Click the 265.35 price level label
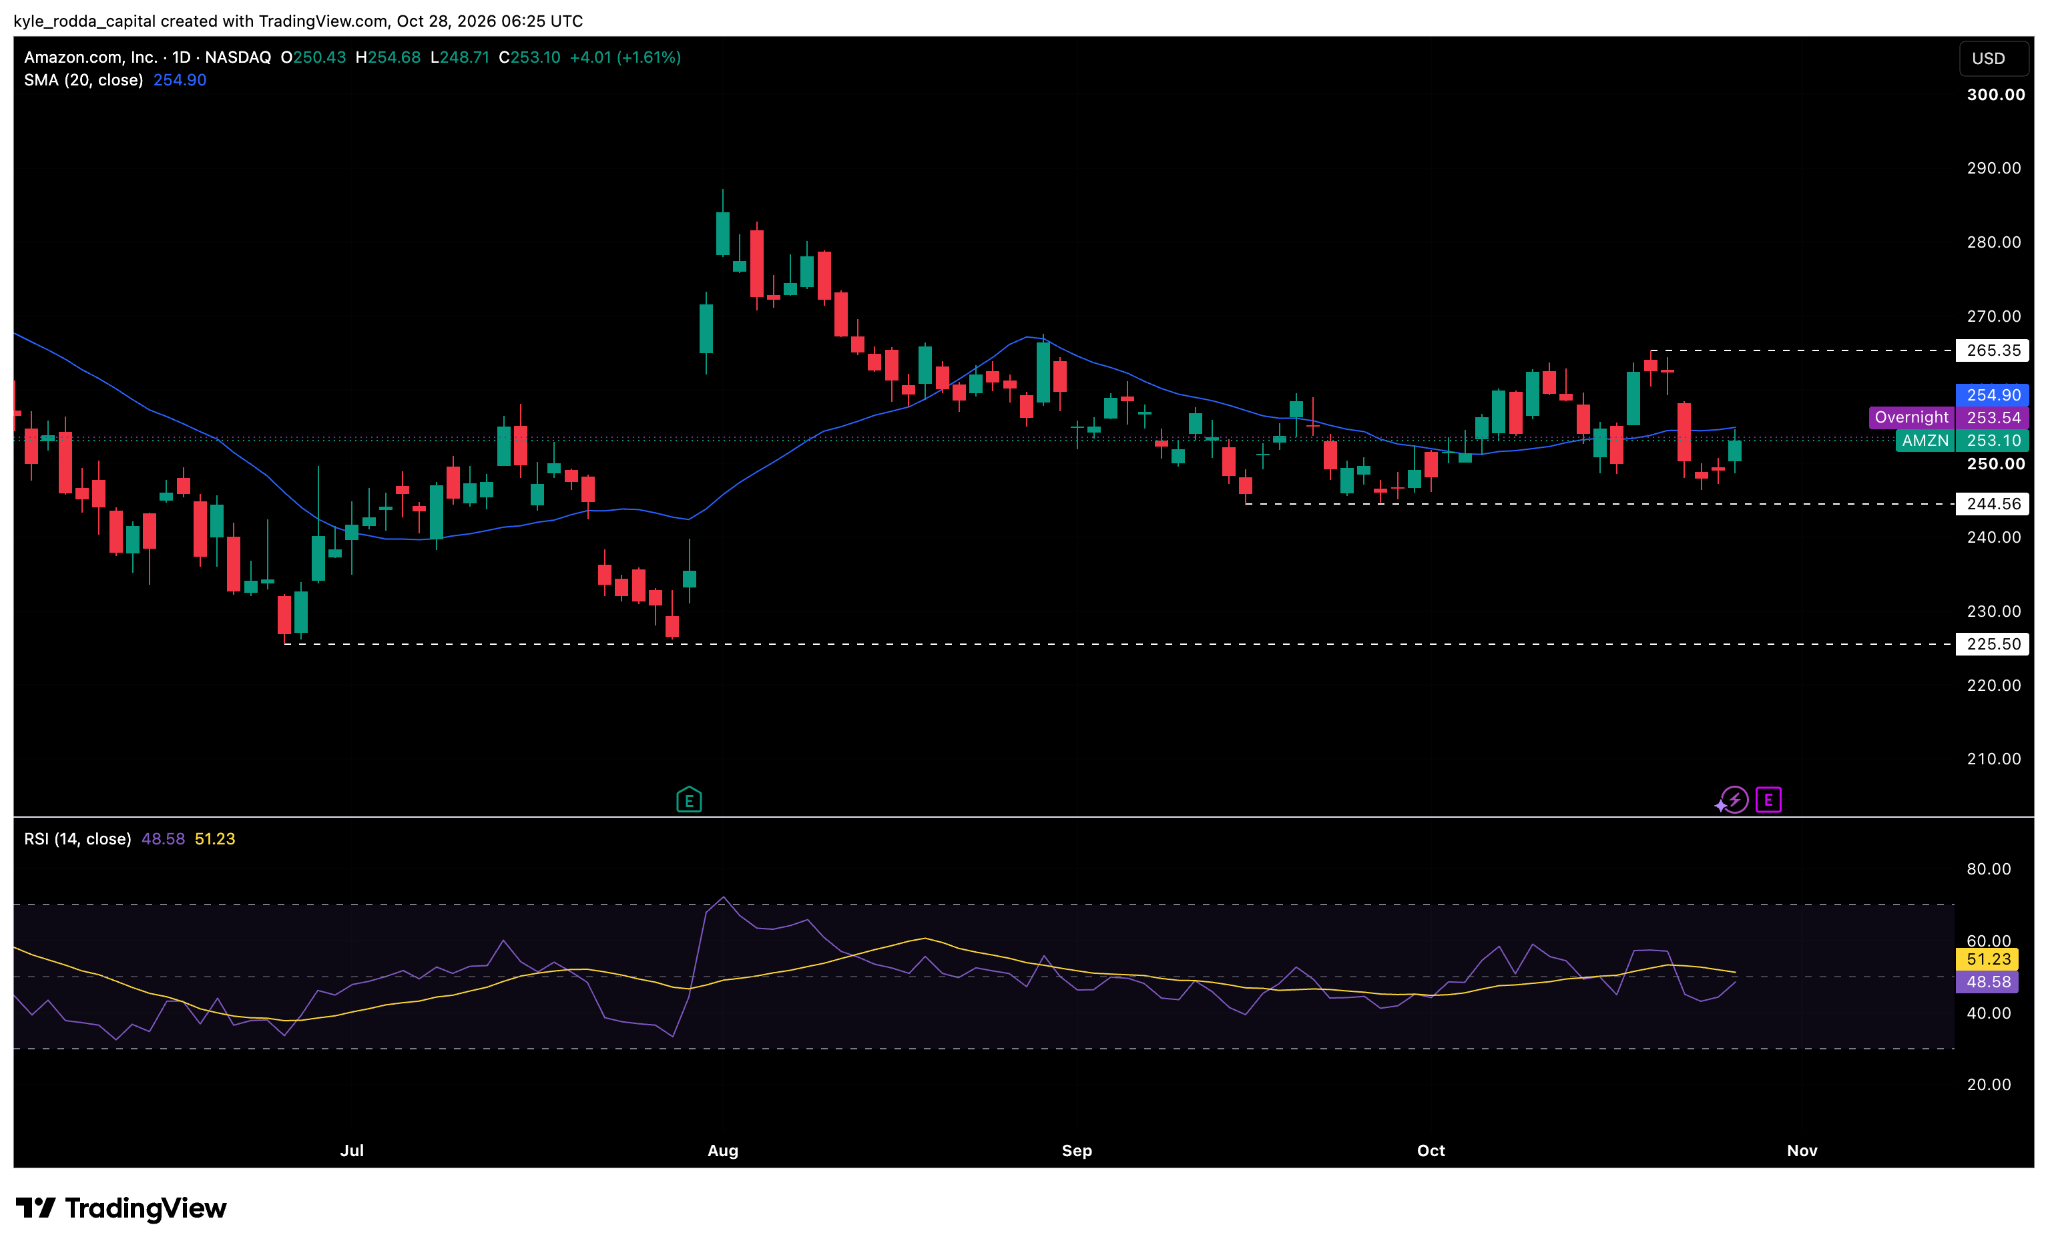 pyautogui.click(x=1994, y=350)
